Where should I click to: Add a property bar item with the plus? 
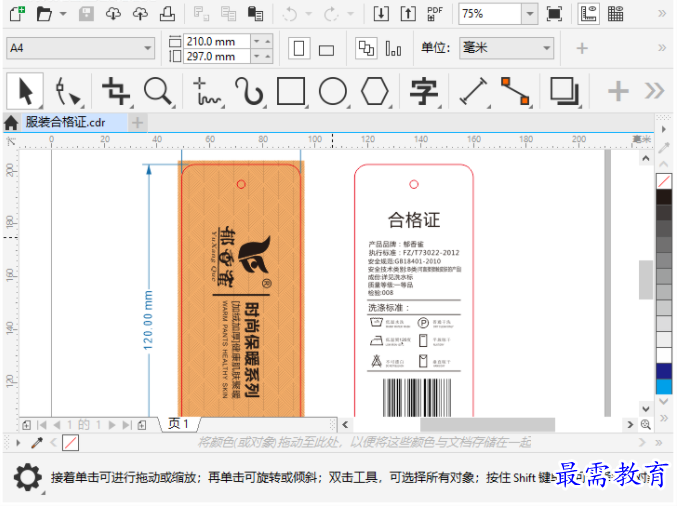582,48
